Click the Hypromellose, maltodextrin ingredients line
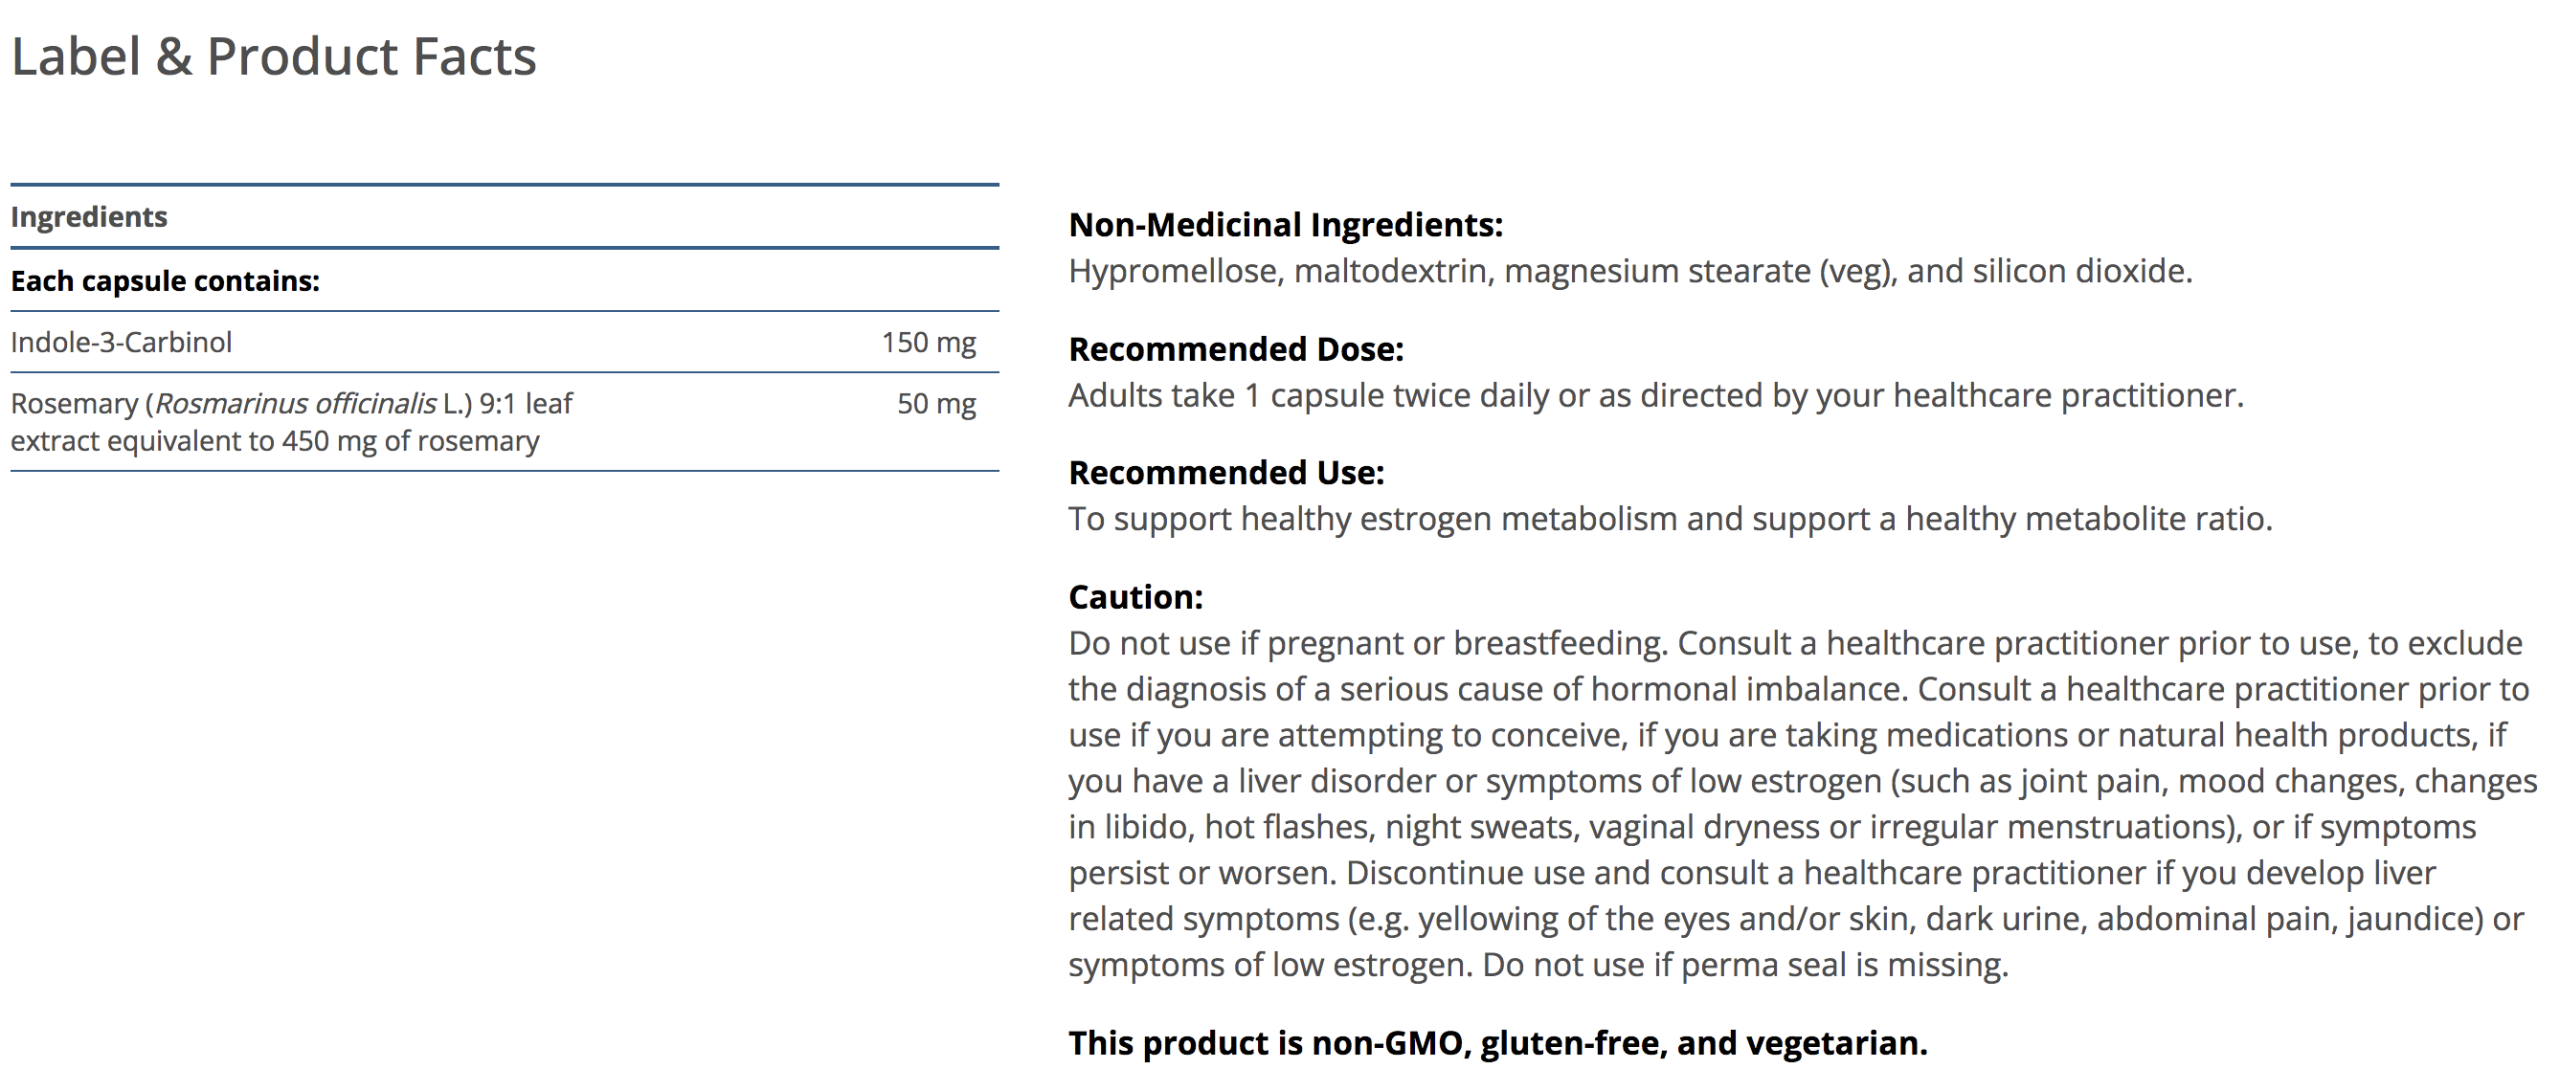Viewport: 2560px width, 1091px height. click(1629, 271)
